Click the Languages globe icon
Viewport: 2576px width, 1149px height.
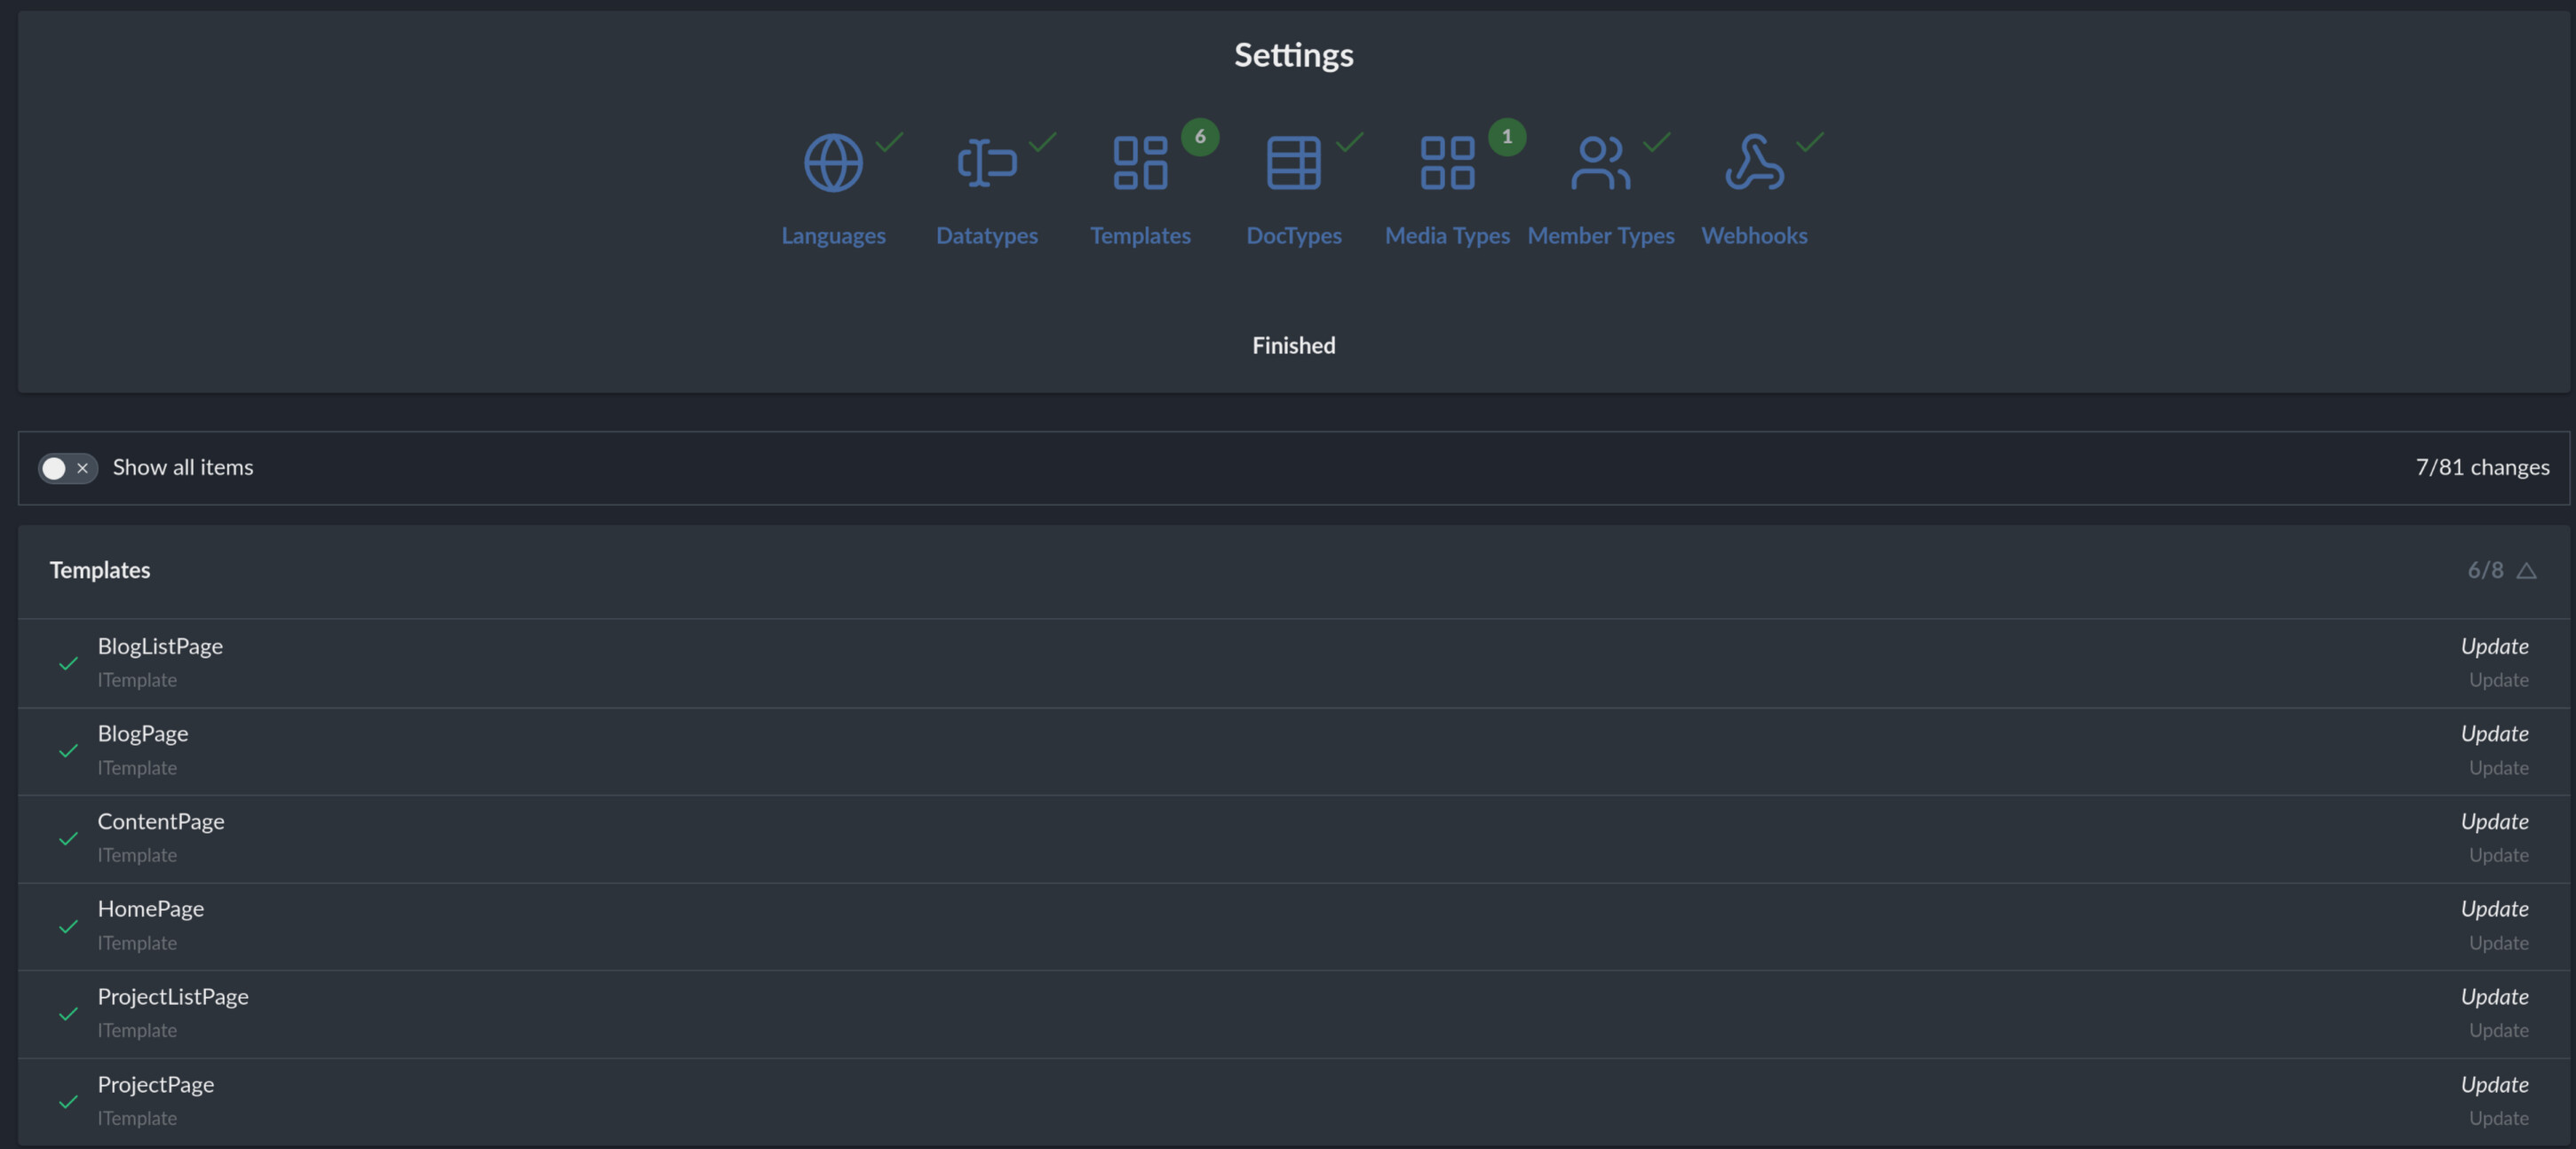click(x=832, y=163)
